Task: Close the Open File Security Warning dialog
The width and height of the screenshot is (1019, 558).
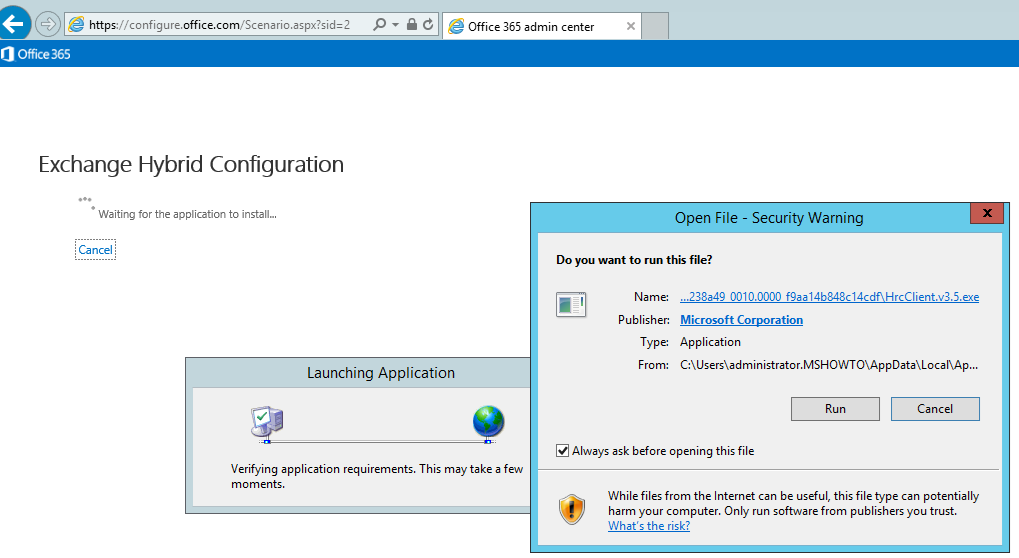Action: click(987, 213)
